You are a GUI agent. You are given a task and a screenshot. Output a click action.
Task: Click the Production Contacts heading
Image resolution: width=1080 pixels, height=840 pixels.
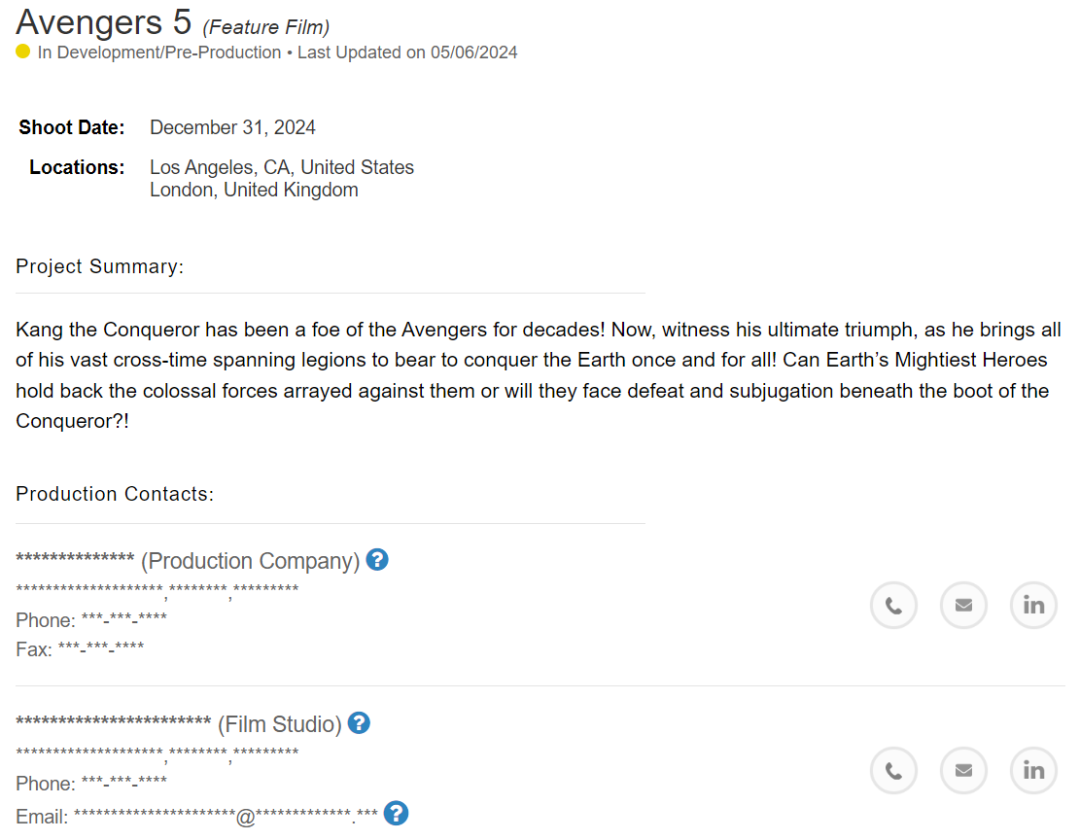point(115,494)
